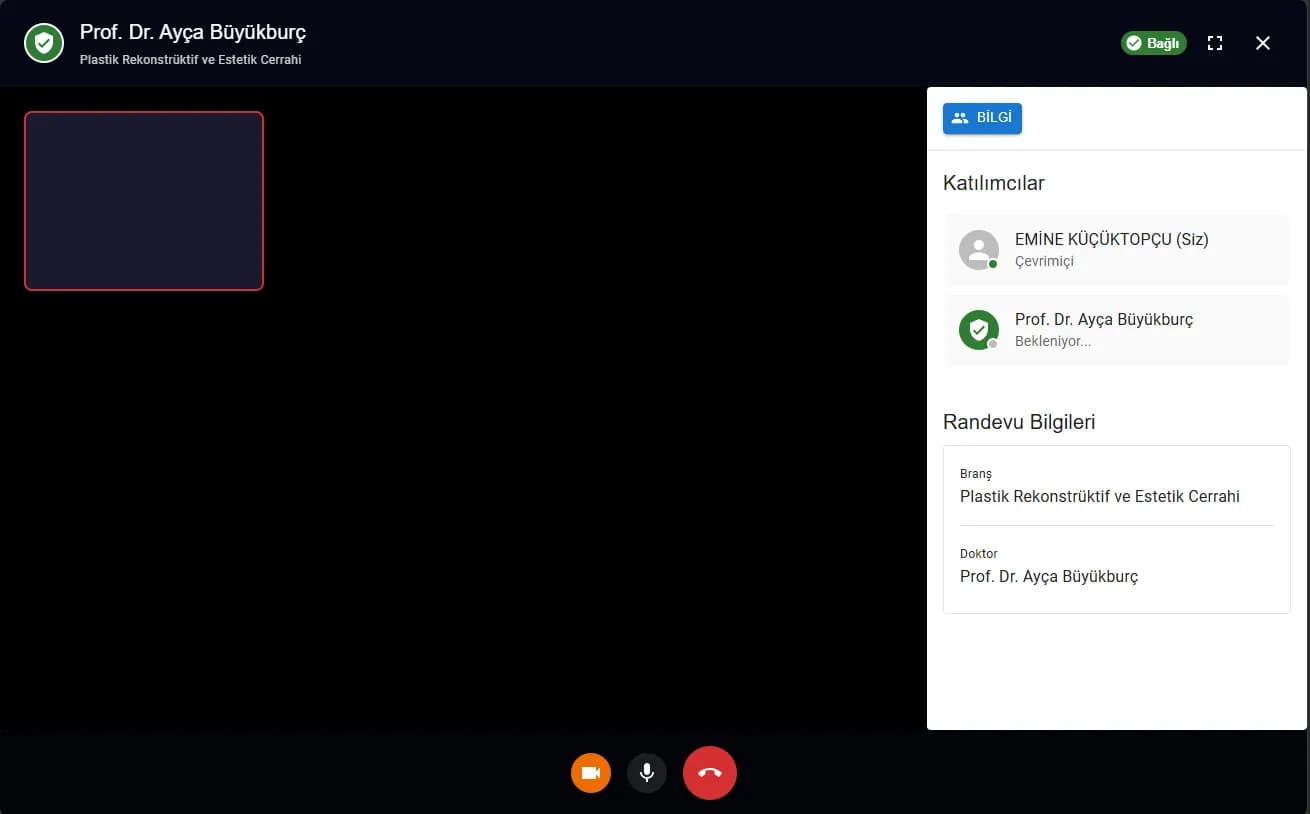Click the Çevrimiçi status text
Screen dimensions: 1310x814
click(x=1044, y=261)
